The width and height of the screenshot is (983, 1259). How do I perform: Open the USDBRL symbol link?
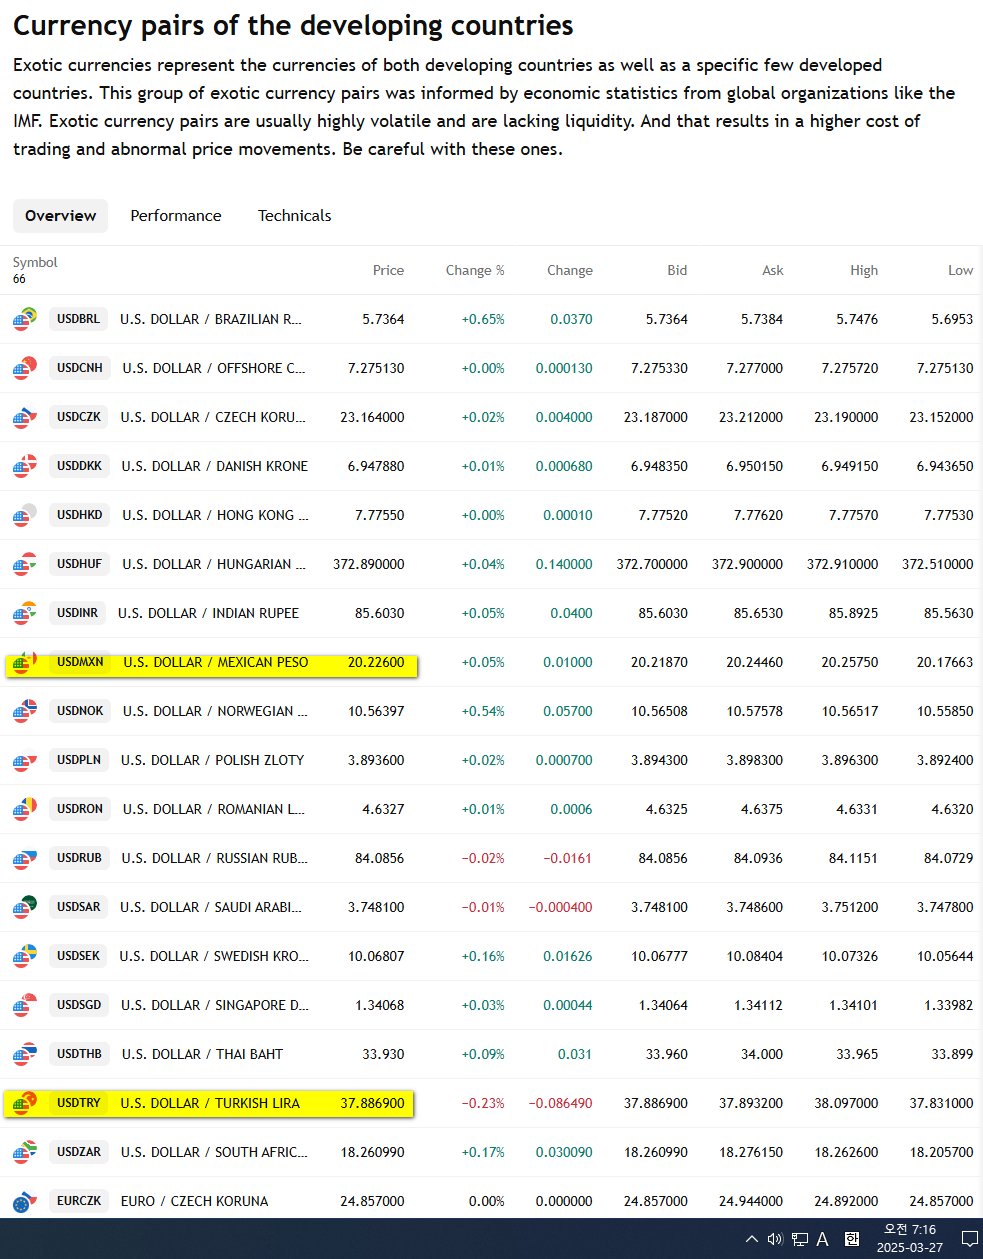click(78, 319)
